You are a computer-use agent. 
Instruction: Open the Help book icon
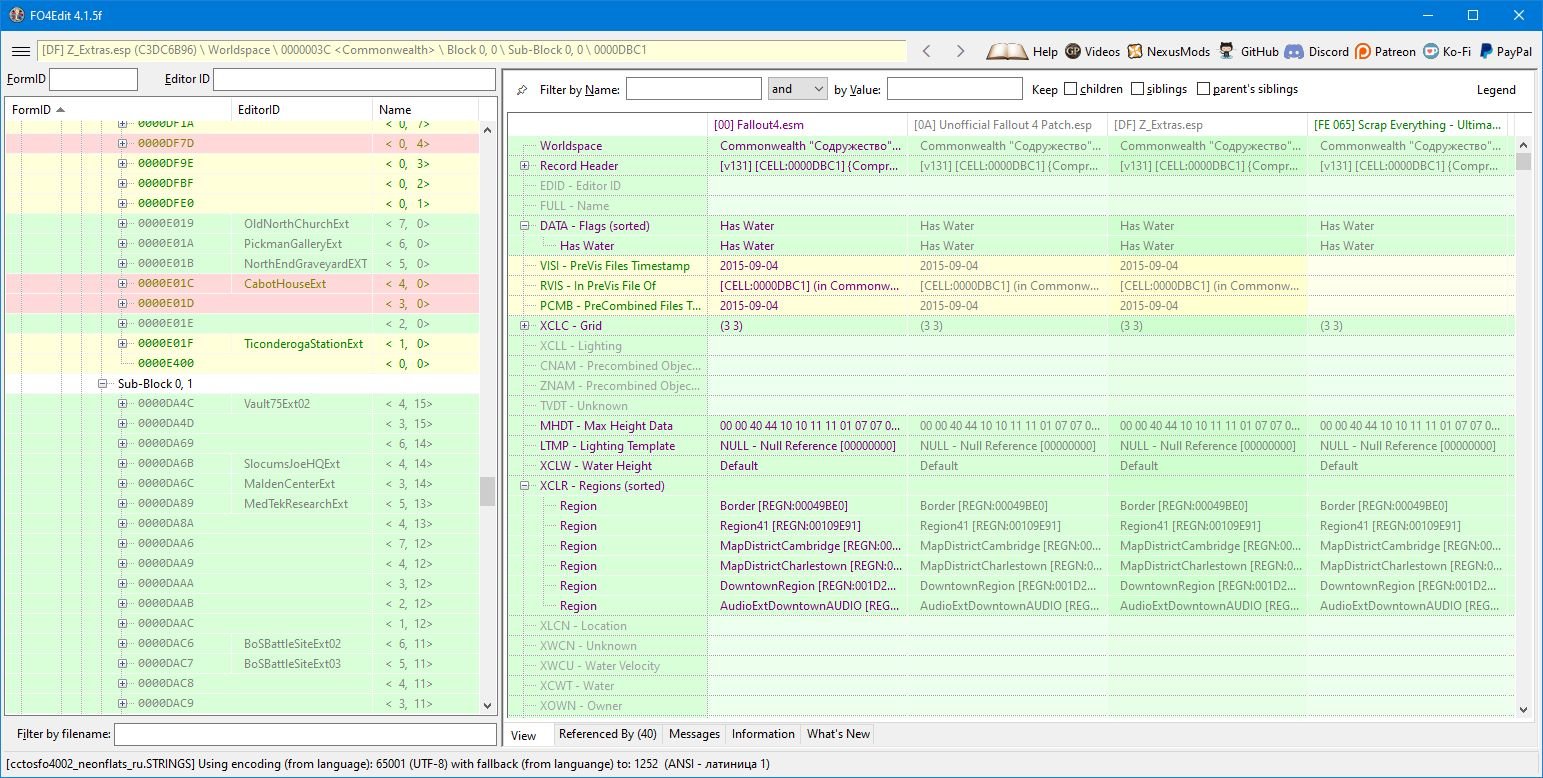click(x=1008, y=51)
